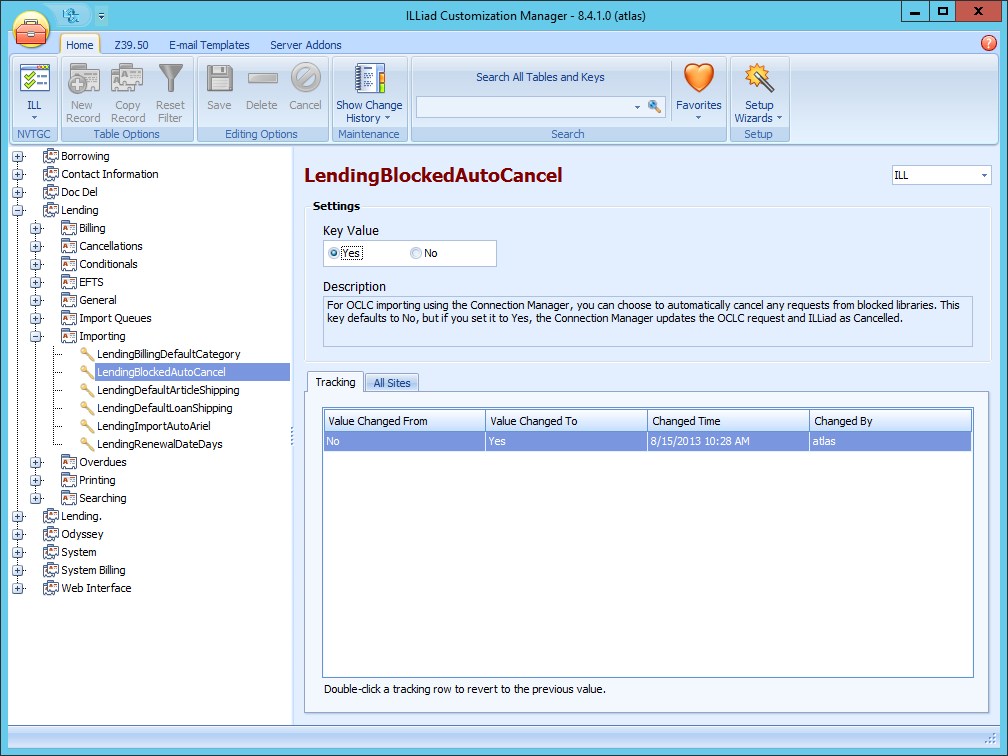Image resolution: width=1008 pixels, height=756 pixels.
Task: Open the Favorites heart icon
Action: pyautogui.click(x=698, y=78)
